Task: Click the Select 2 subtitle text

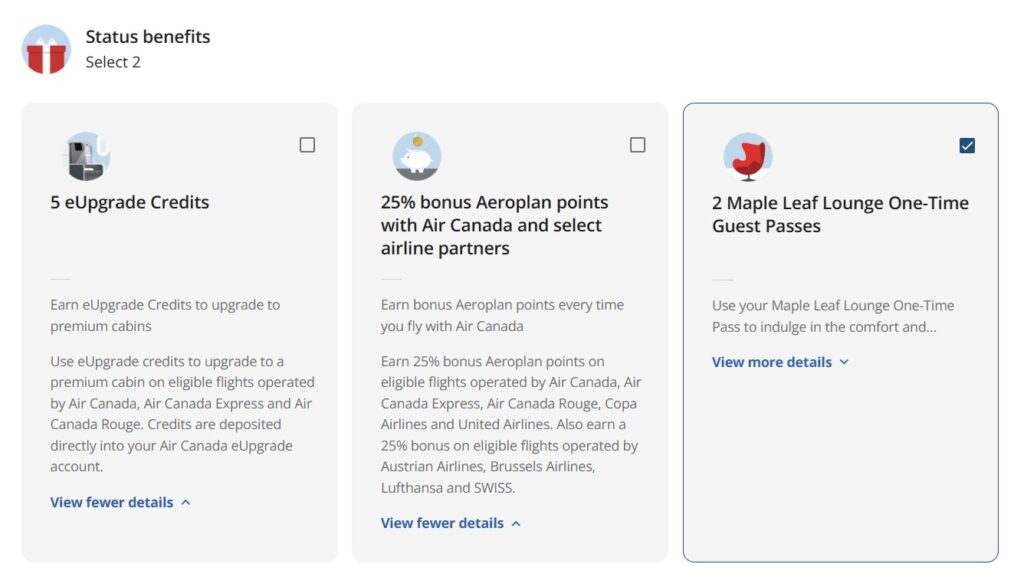Action: [x=113, y=62]
